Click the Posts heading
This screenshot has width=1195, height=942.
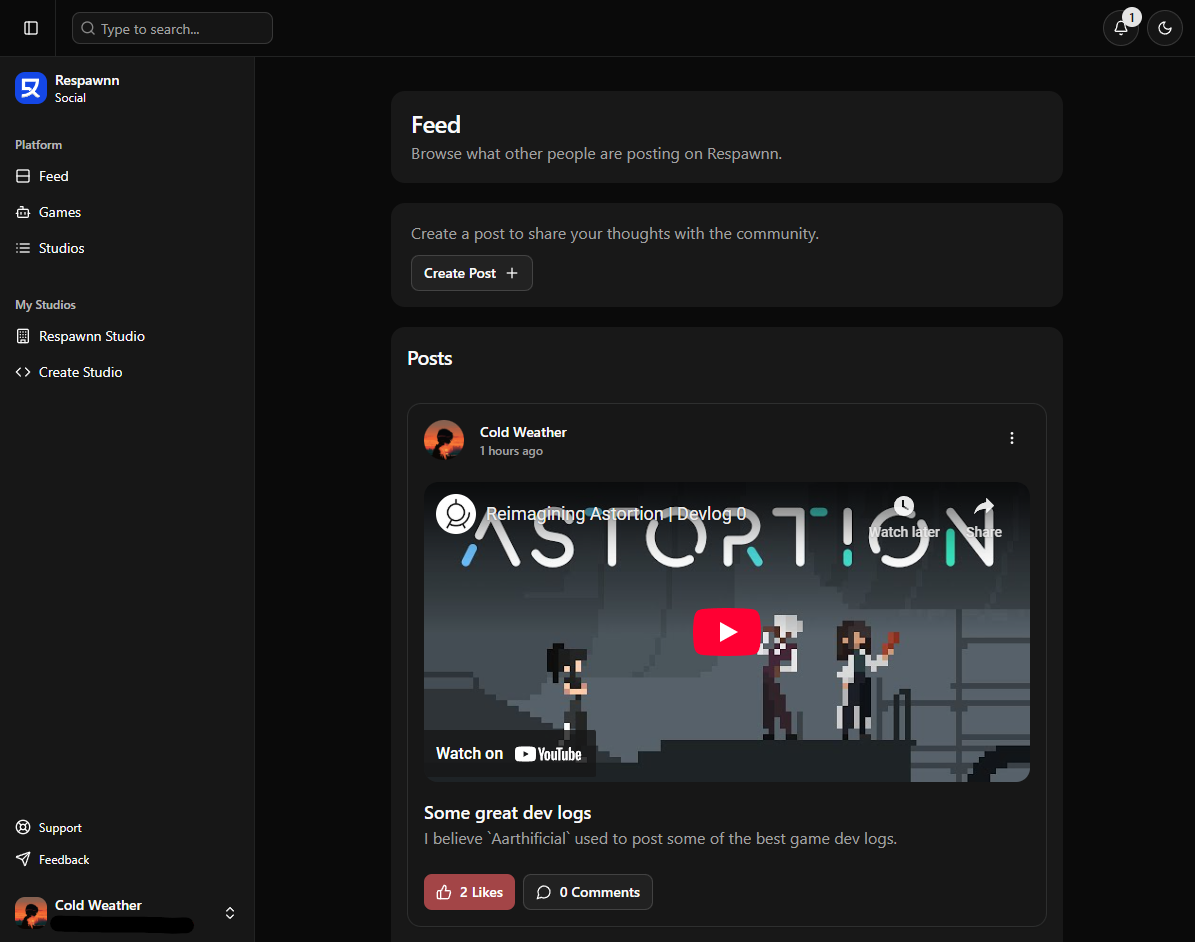(x=430, y=358)
